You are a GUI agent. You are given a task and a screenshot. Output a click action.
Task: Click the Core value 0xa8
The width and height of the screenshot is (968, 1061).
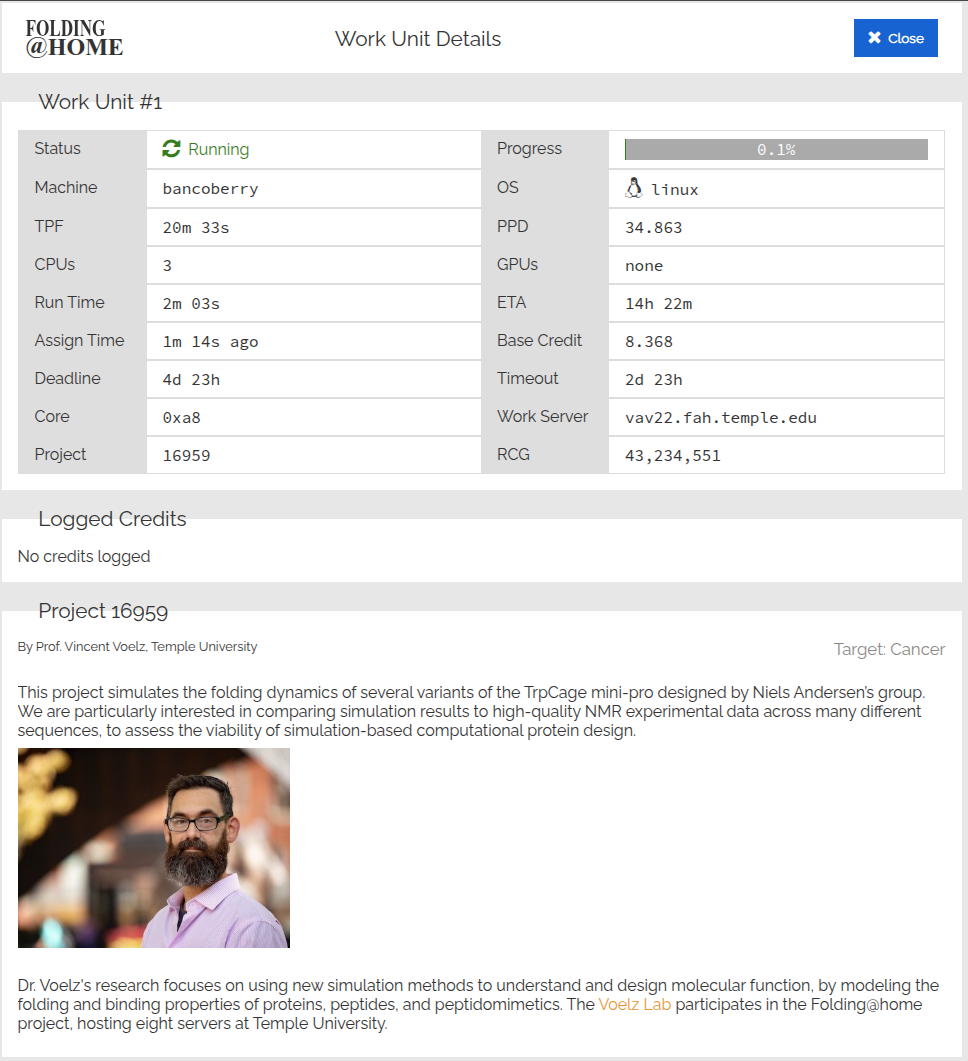click(x=181, y=418)
